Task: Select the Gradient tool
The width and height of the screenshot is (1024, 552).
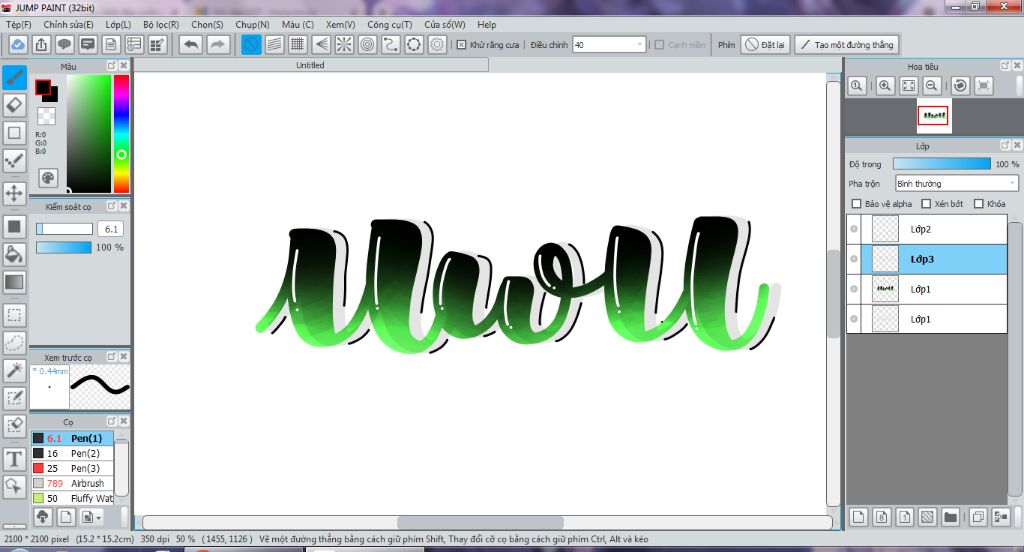Action: point(14,282)
